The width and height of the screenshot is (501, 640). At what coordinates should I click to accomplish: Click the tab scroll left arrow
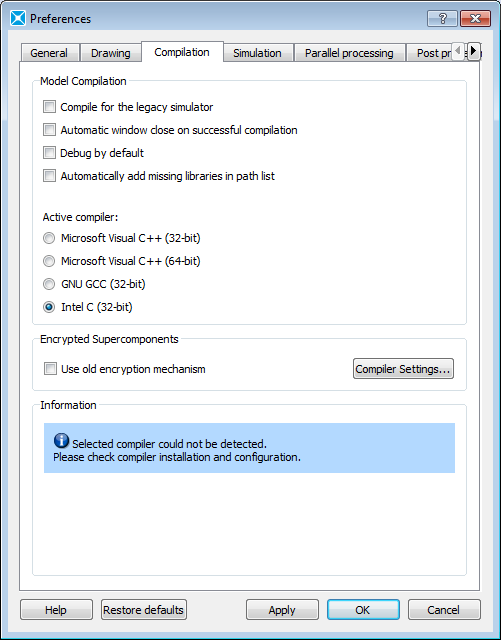[x=458, y=51]
